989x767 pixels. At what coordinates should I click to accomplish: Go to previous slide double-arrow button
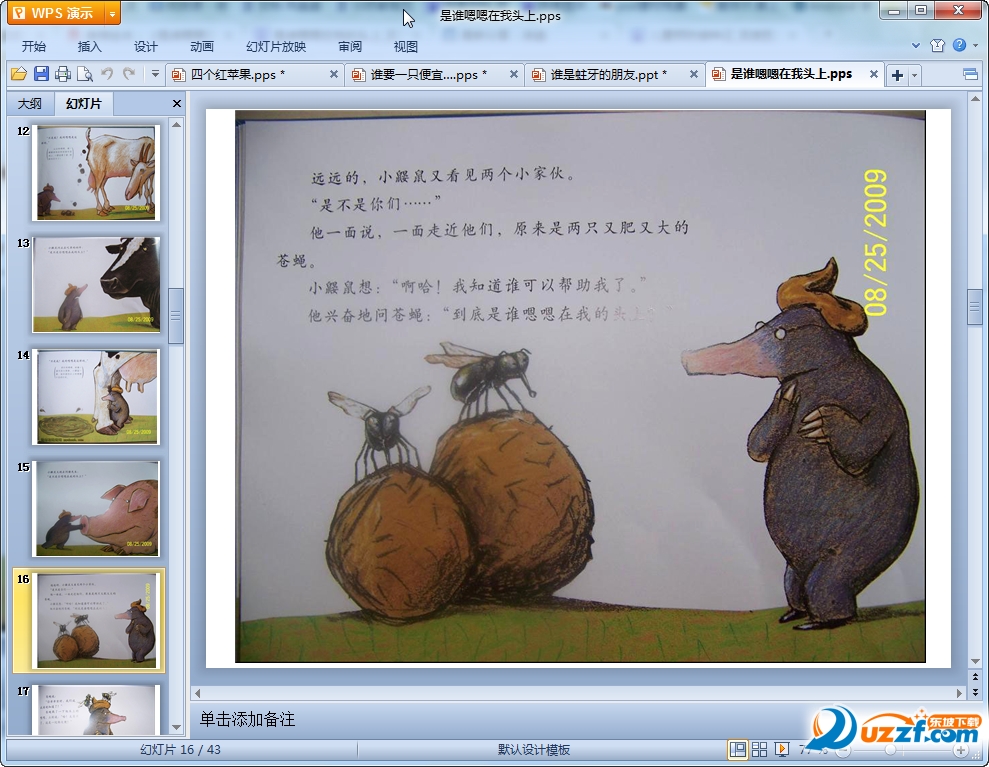click(975, 677)
